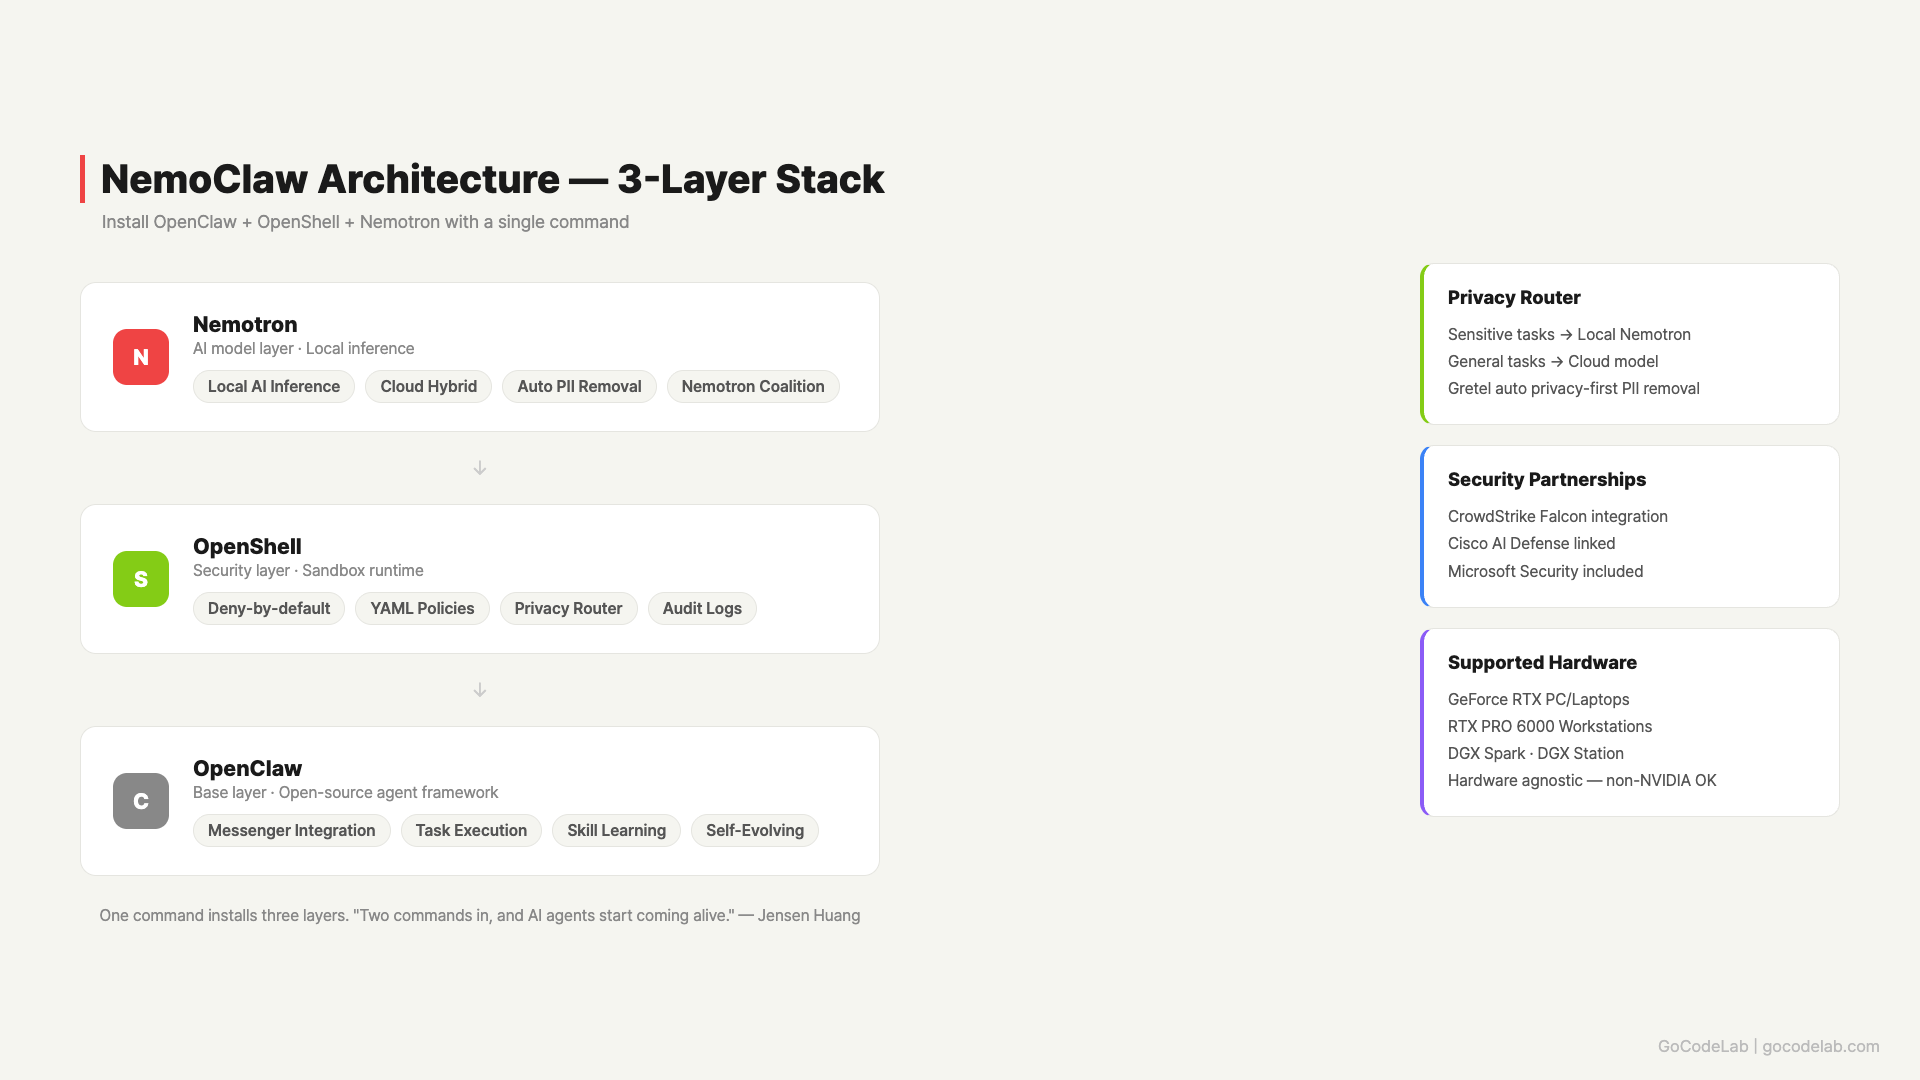Open the gocodelab.com link
Screen dimensions: 1920x1080
1820,1046
